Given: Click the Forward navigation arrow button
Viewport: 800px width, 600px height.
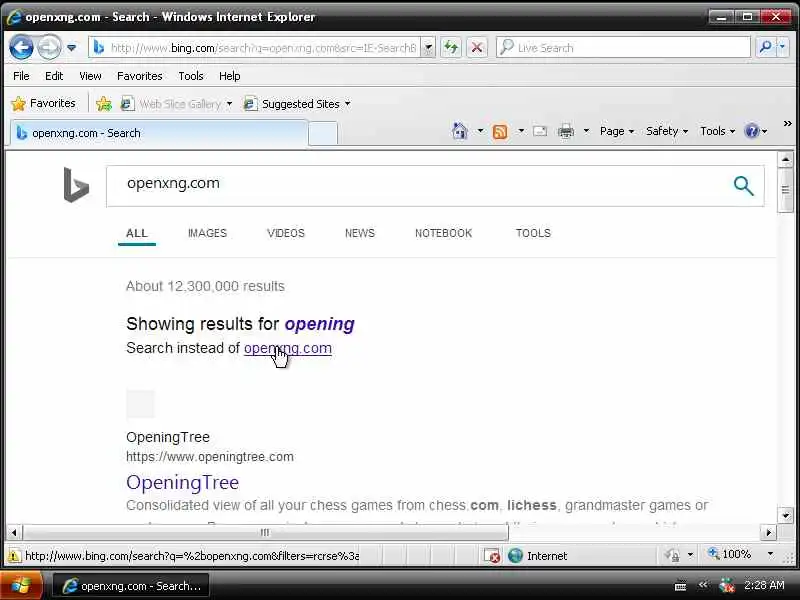Looking at the screenshot, I should [49, 47].
